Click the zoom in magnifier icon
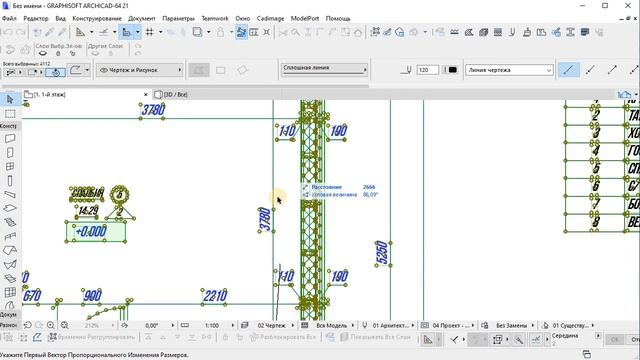Screen dimensions: 640x360 click(x=51, y=325)
